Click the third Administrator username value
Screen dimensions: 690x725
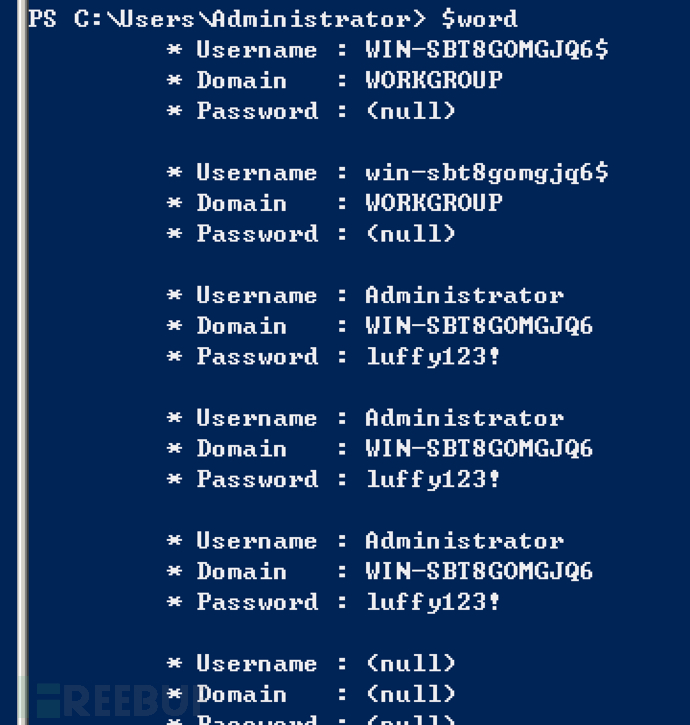pos(464,541)
